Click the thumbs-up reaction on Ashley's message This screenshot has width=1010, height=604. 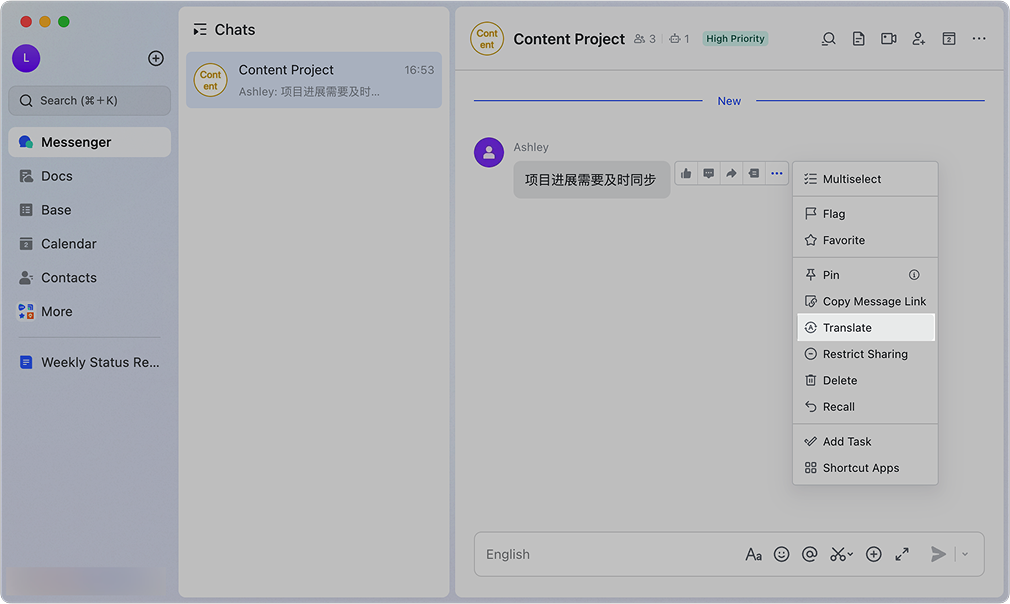click(x=686, y=173)
